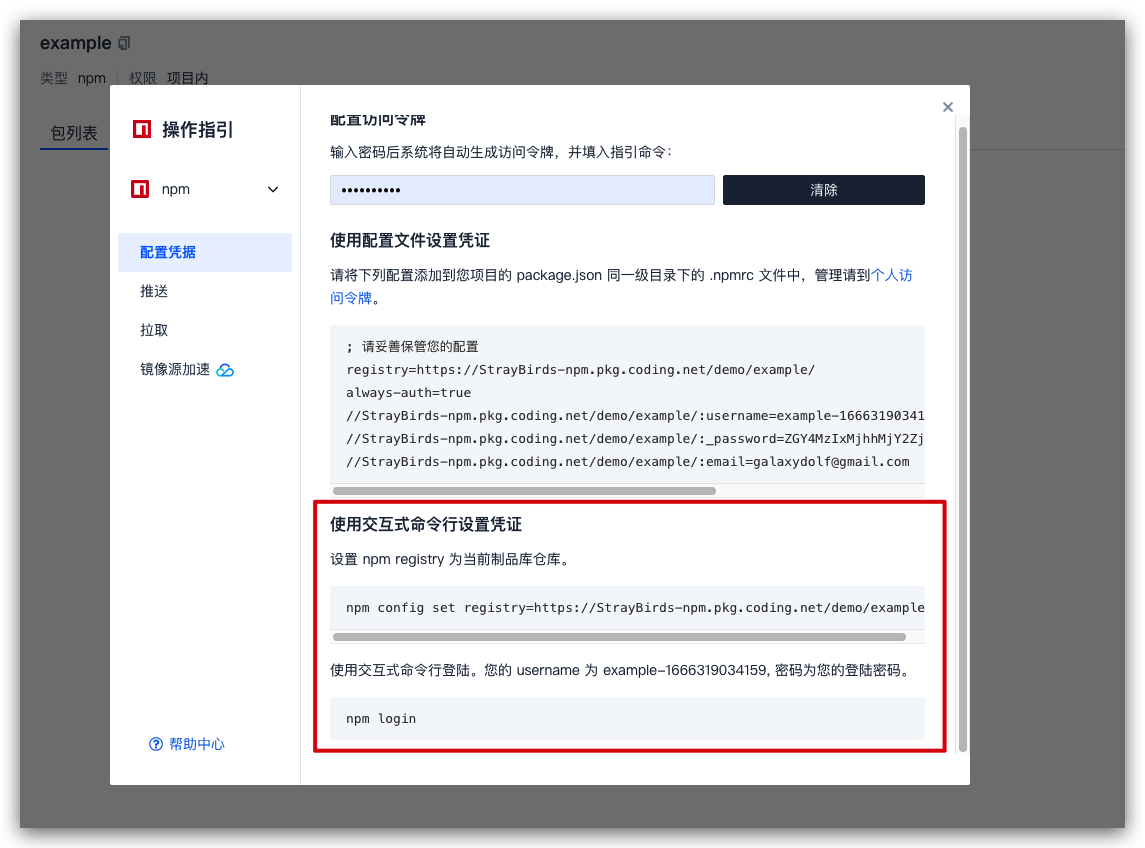
Task: Open the 拉取 section
Action: click(154, 330)
